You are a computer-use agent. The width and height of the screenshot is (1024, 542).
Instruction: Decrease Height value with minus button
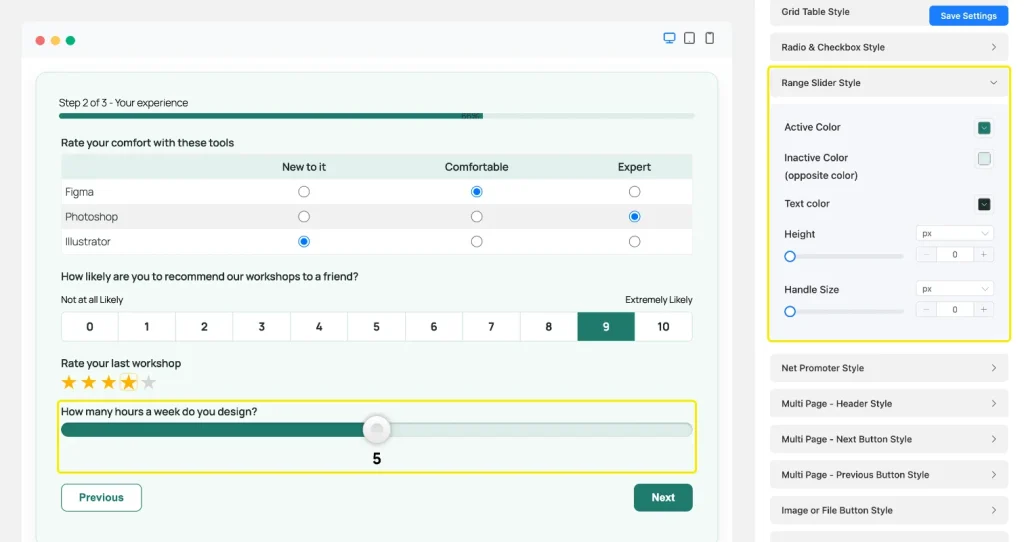point(926,255)
